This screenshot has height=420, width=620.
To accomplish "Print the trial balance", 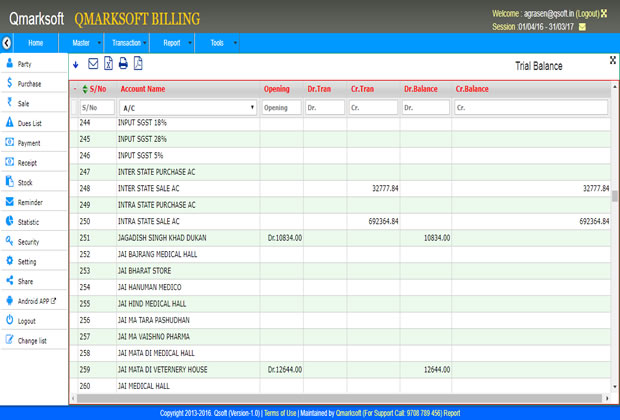I will 123,63.
